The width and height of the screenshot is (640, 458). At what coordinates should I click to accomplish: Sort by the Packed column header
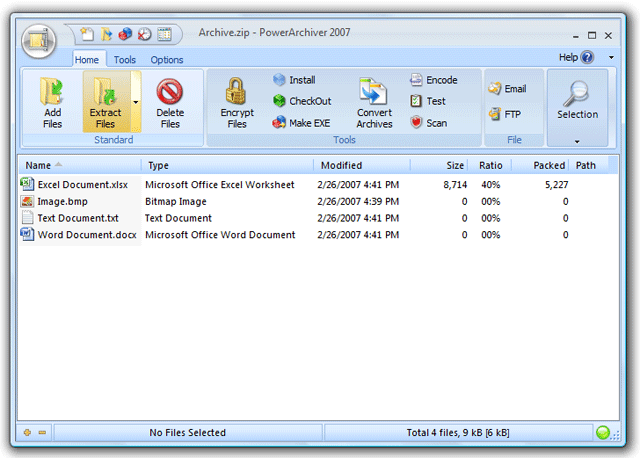pos(540,165)
